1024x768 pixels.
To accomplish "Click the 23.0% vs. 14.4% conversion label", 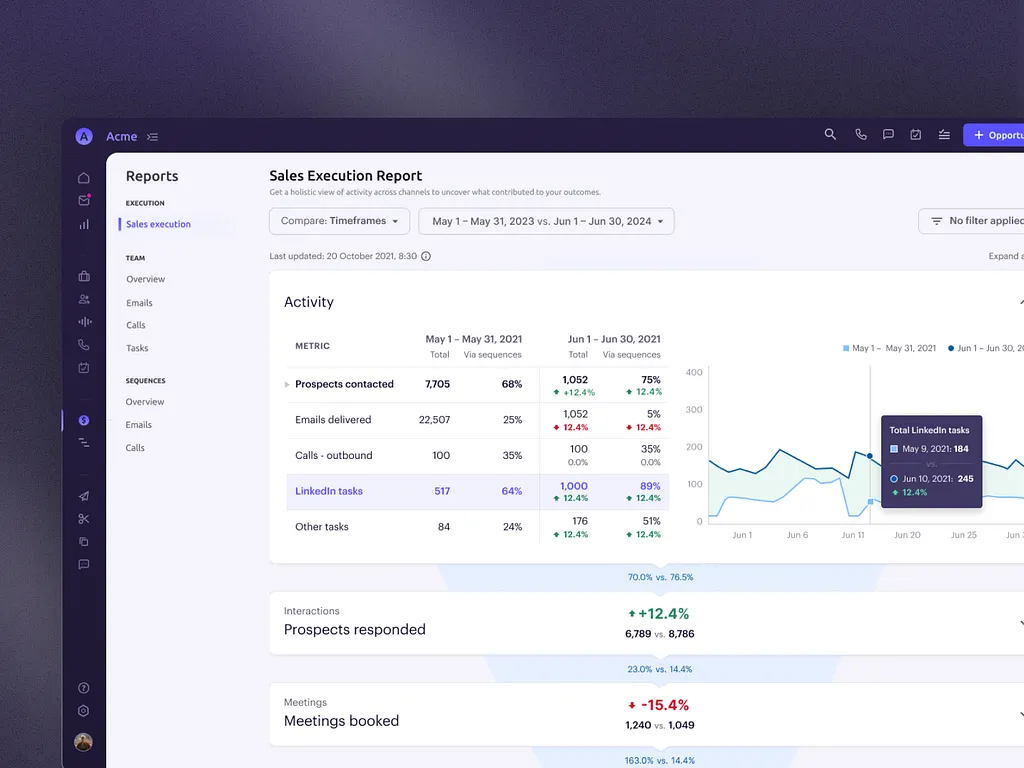I will [x=660, y=669].
